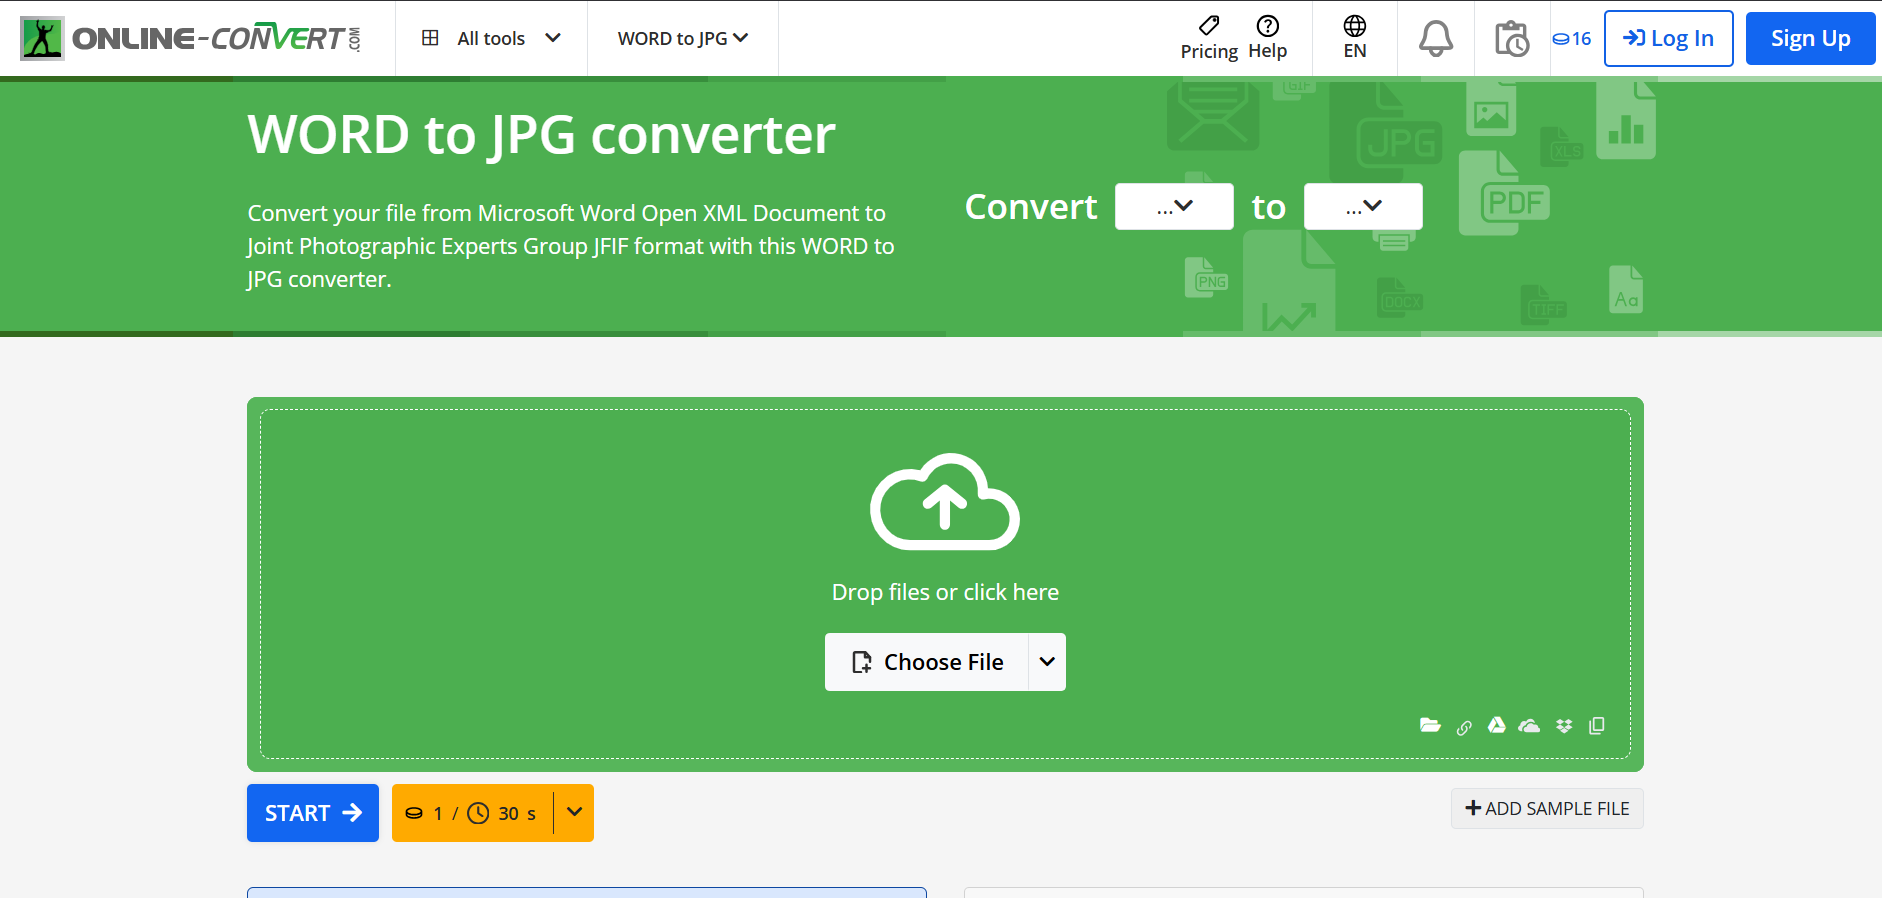Select the source format in Convert dropdown

coord(1174,207)
